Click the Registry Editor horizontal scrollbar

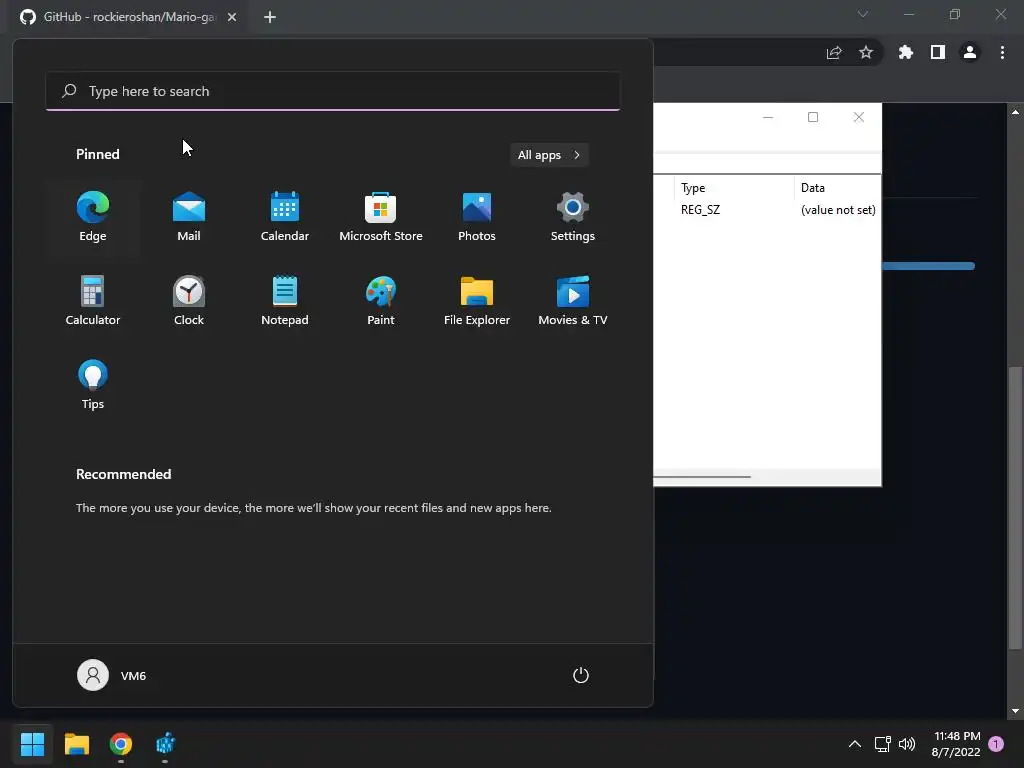(702, 477)
